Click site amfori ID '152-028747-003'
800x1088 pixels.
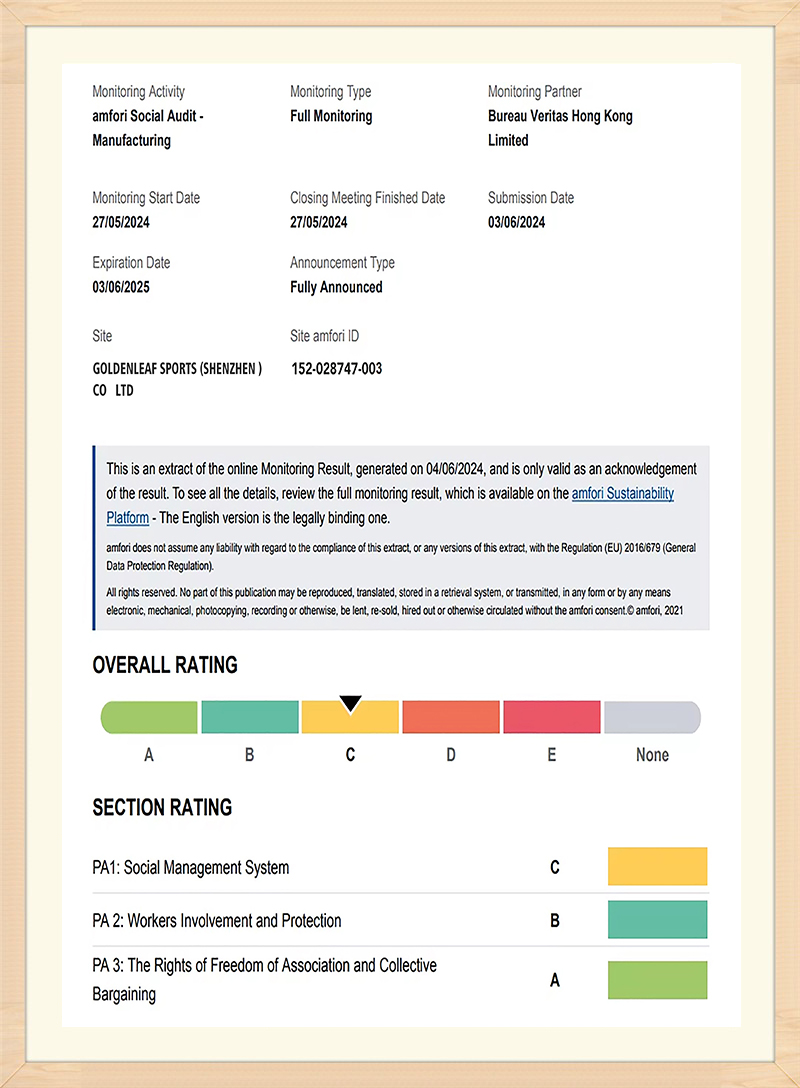[x=337, y=368]
